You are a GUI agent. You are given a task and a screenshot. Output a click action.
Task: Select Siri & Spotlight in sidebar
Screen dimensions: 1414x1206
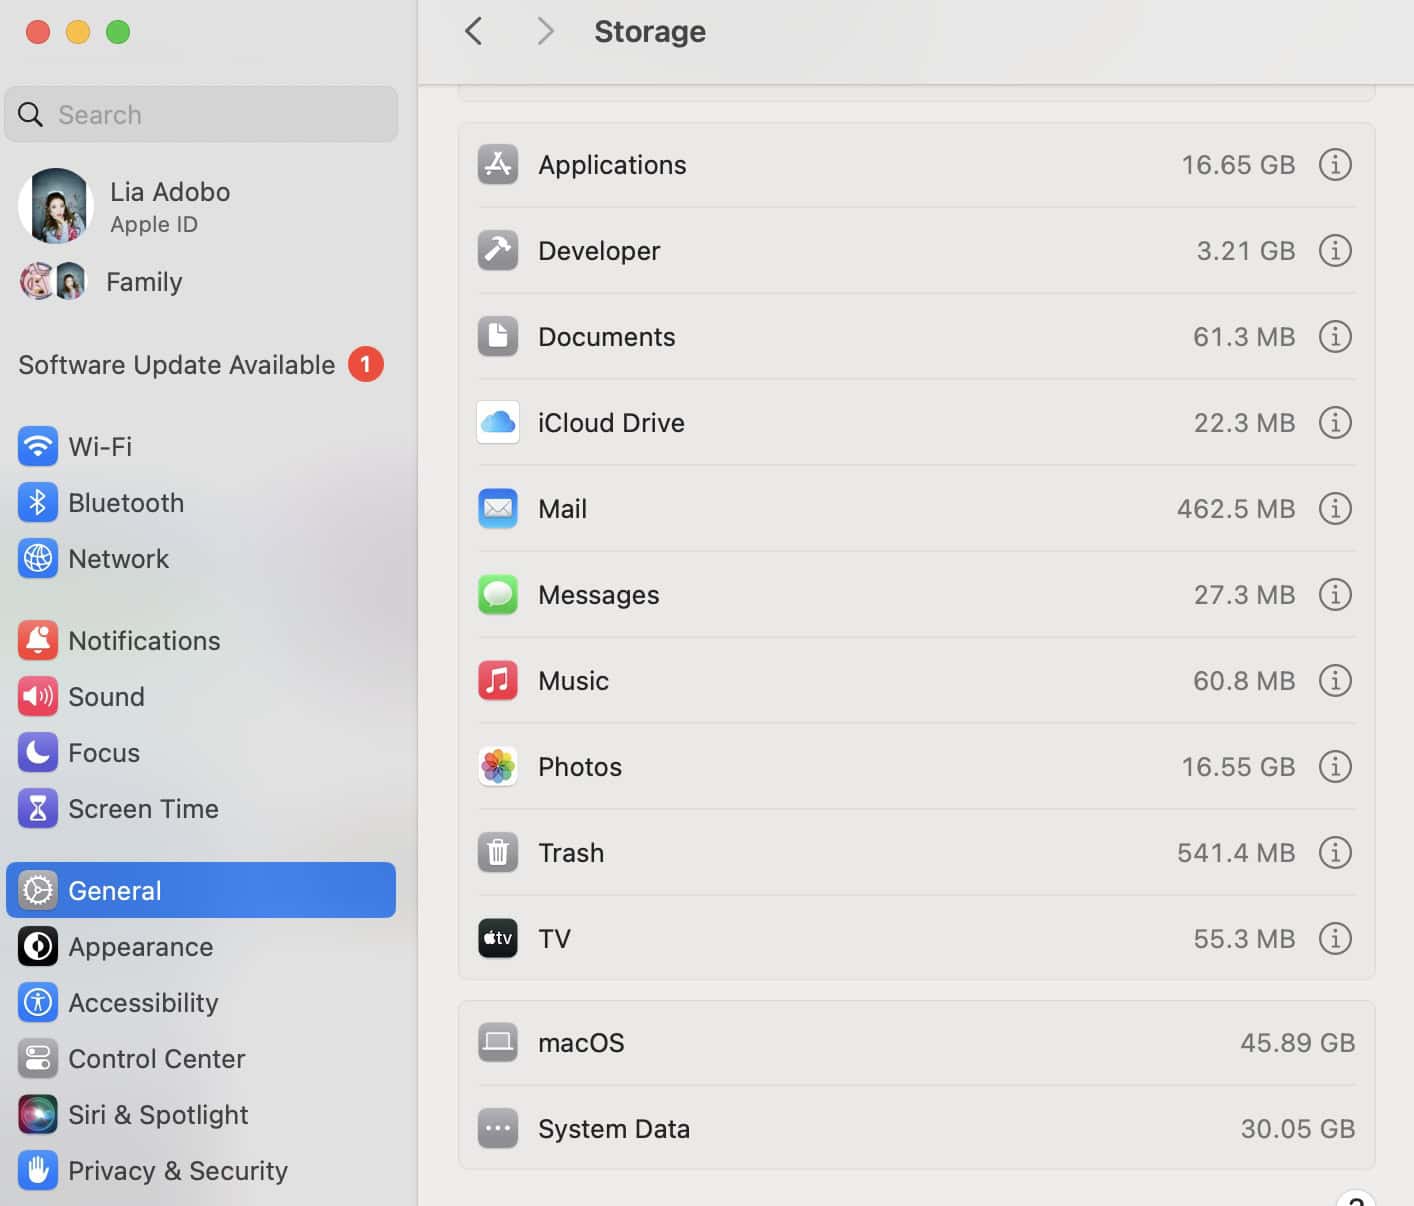pyautogui.click(x=201, y=1114)
